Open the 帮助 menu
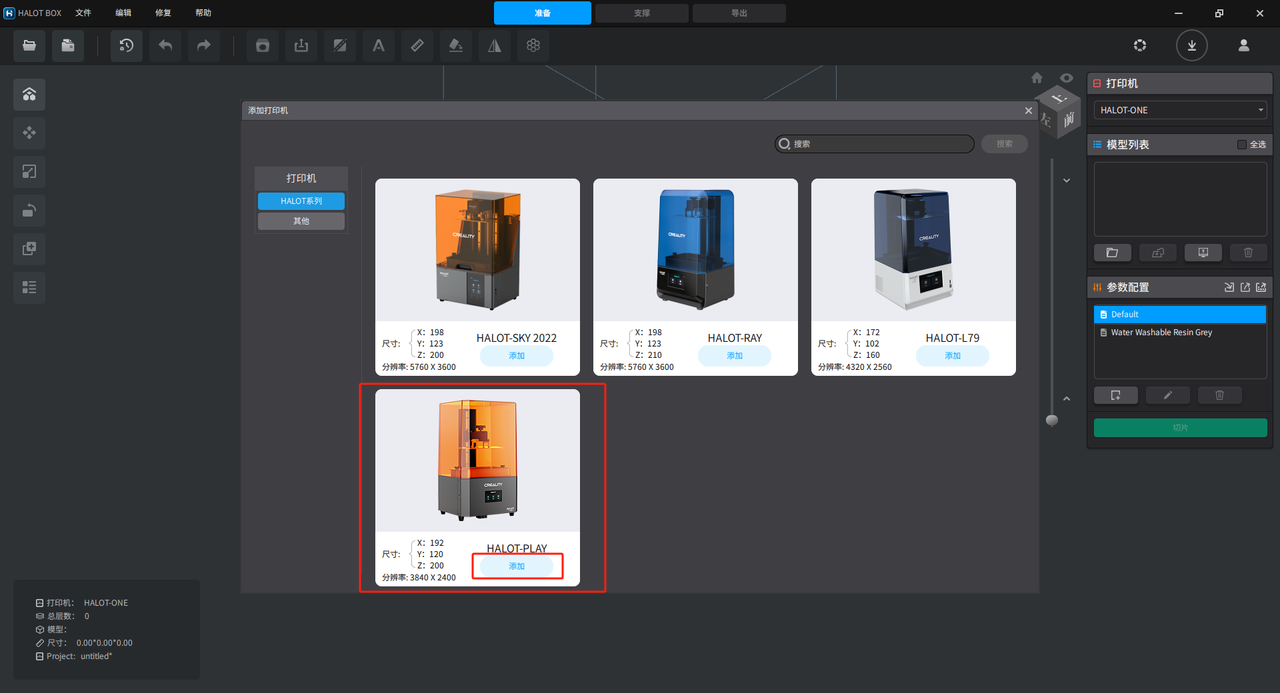The image size is (1280, 693). [x=203, y=13]
